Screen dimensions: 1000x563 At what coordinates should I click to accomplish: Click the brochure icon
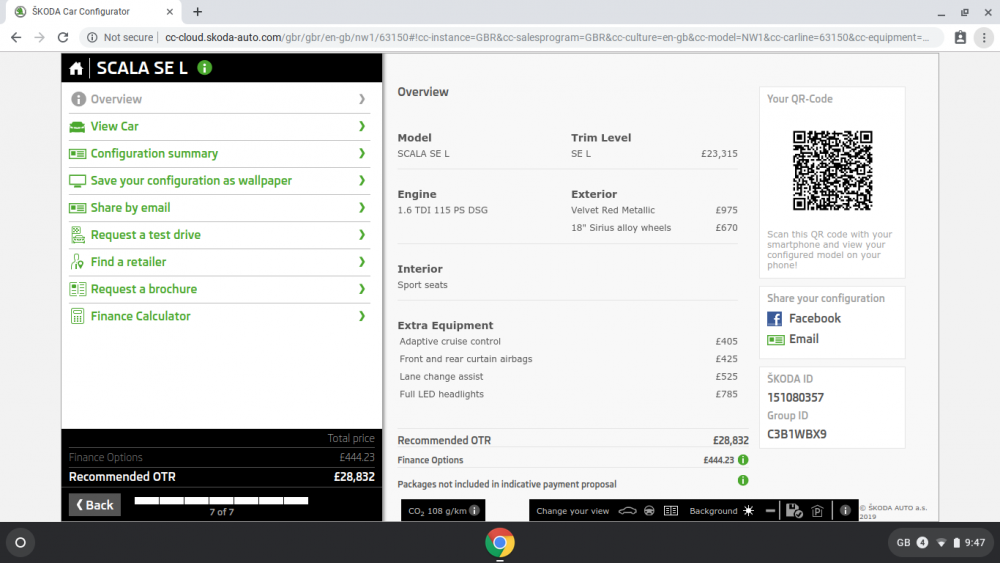click(77, 289)
